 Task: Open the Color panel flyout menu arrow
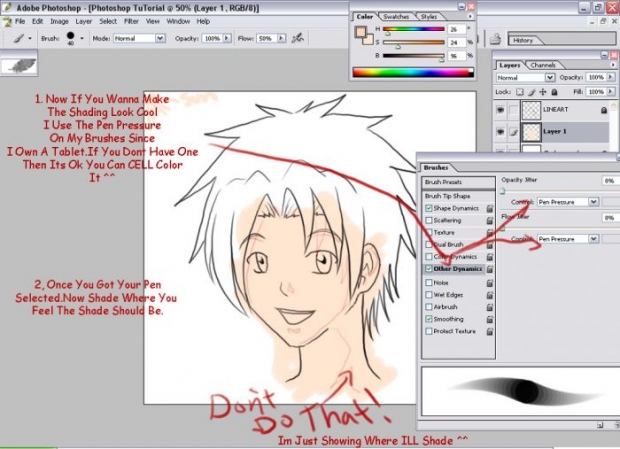point(470,17)
